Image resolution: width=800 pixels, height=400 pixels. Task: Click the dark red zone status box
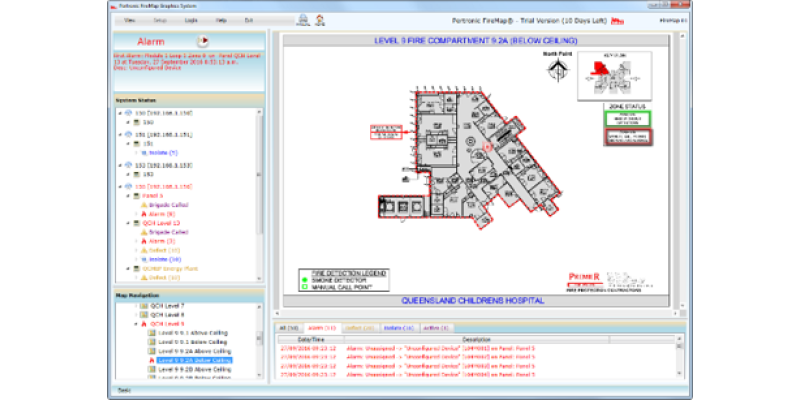628,137
